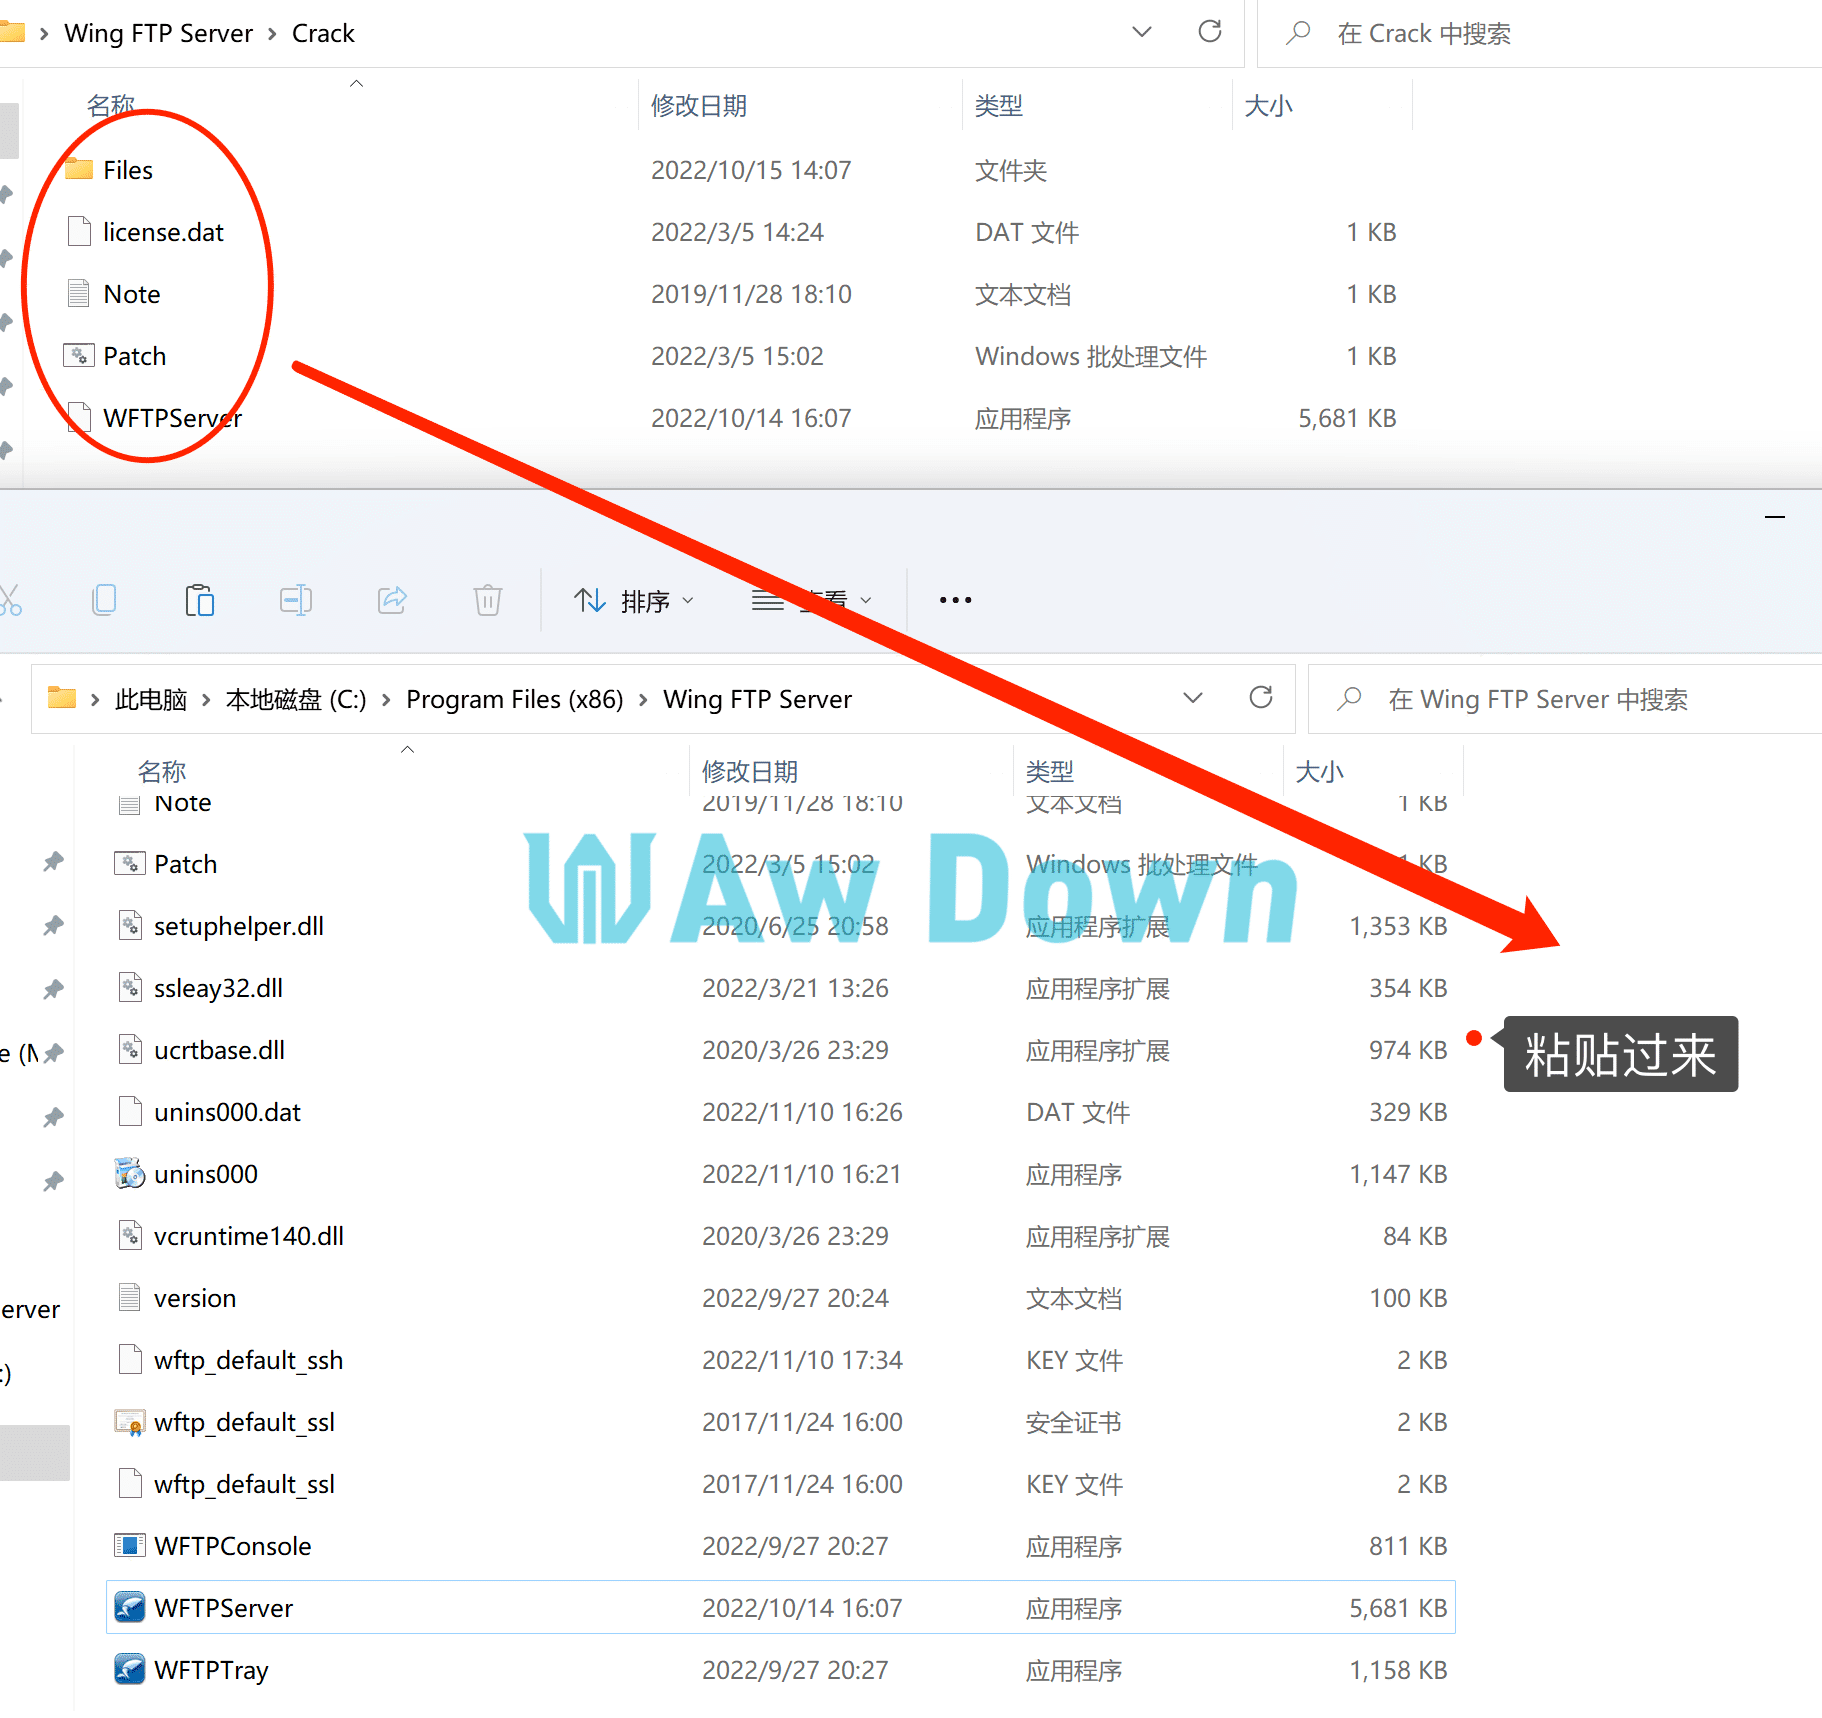This screenshot has width=1822, height=1718.
Task: Open the 排序 sort dropdown
Action: tap(634, 601)
